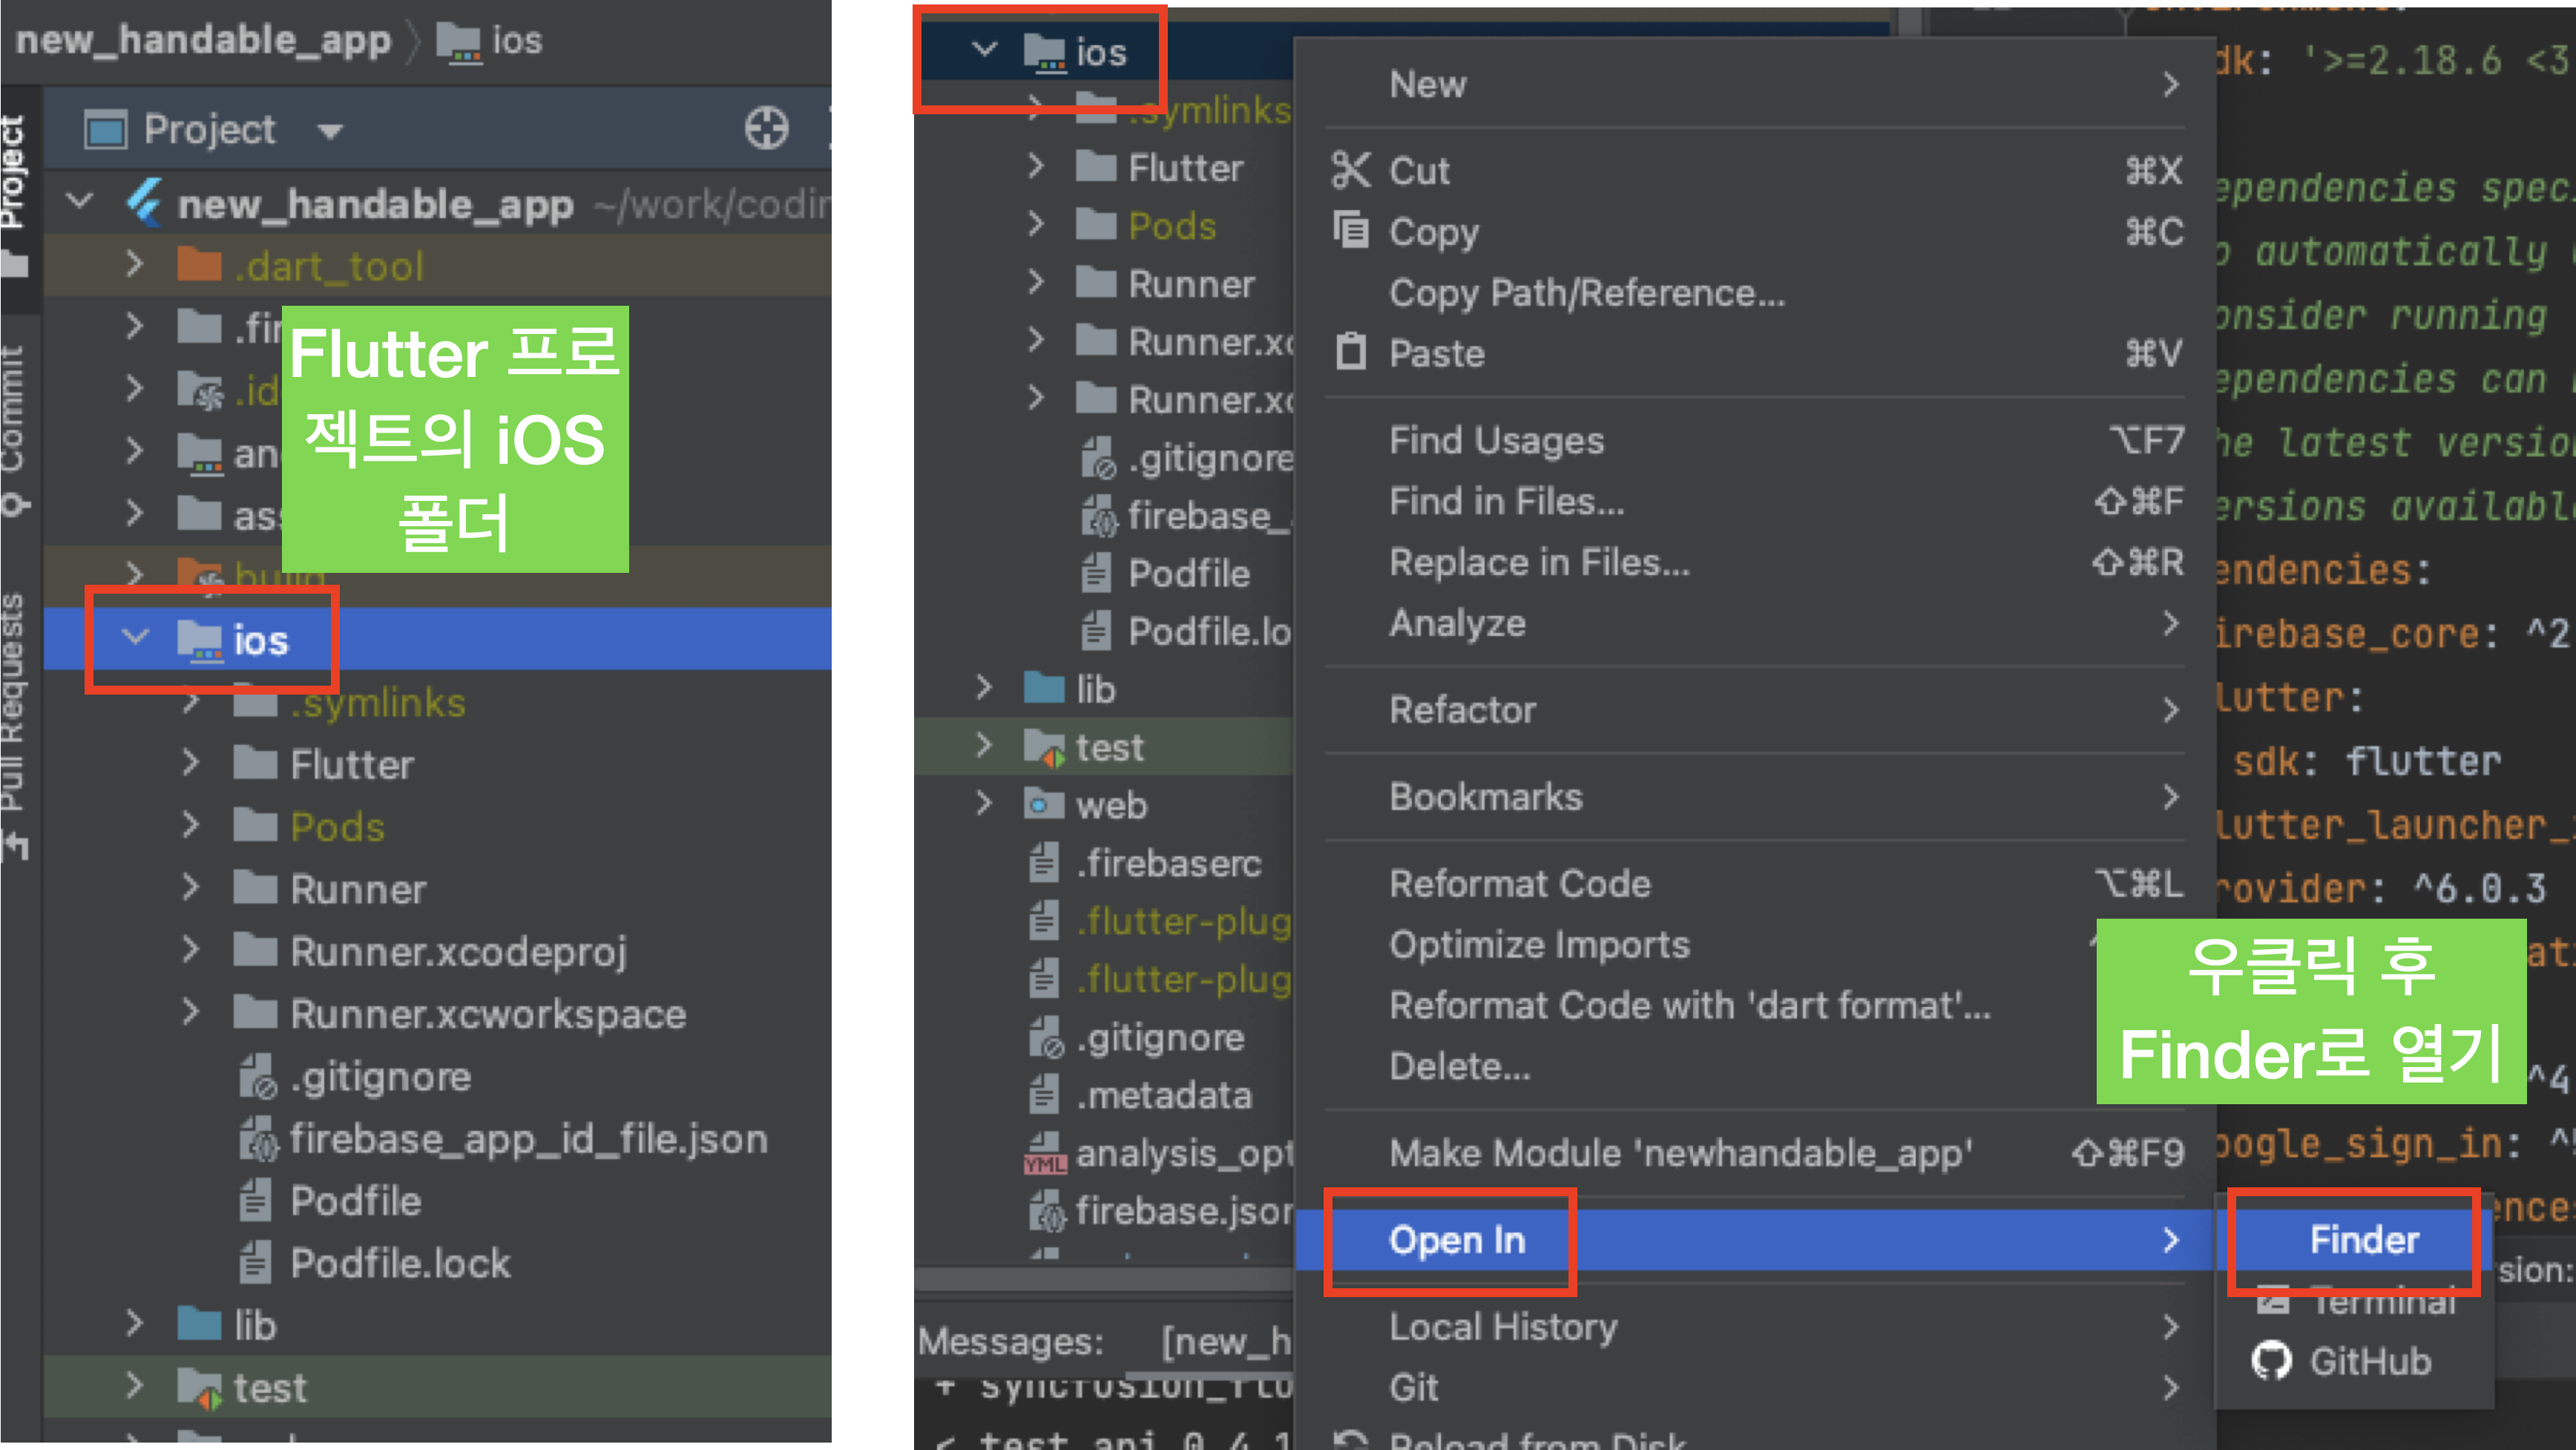Click the Commit sidebar tool icon
Image resolution: width=2576 pixels, height=1450 pixels.
pyautogui.click(x=14, y=505)
